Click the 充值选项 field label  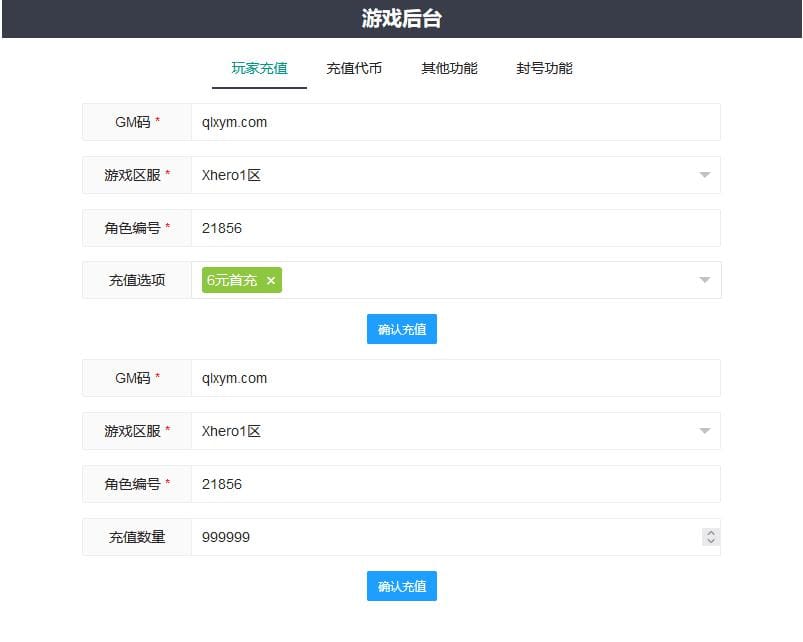click(x=137, y=281)
